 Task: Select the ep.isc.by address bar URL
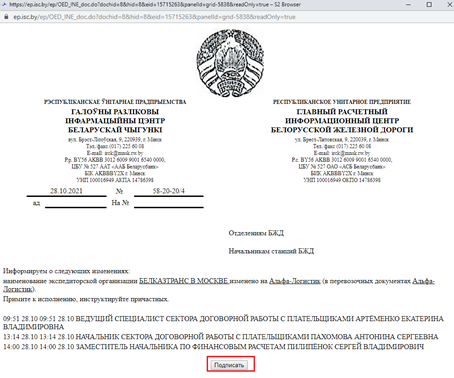[154, 17]
